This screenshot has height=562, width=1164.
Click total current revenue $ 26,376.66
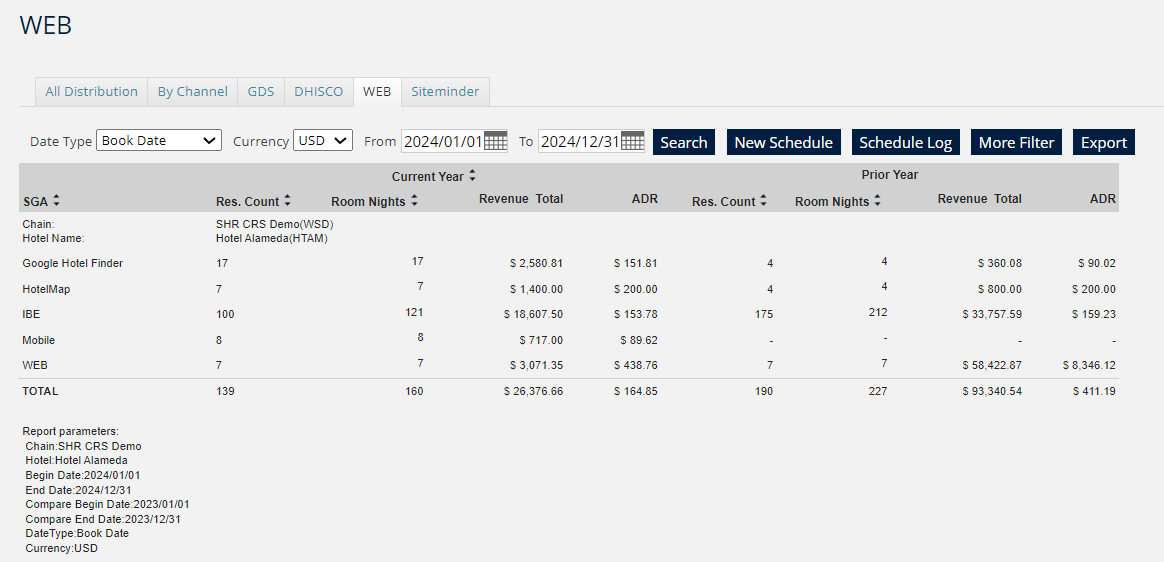coord(533,391)
